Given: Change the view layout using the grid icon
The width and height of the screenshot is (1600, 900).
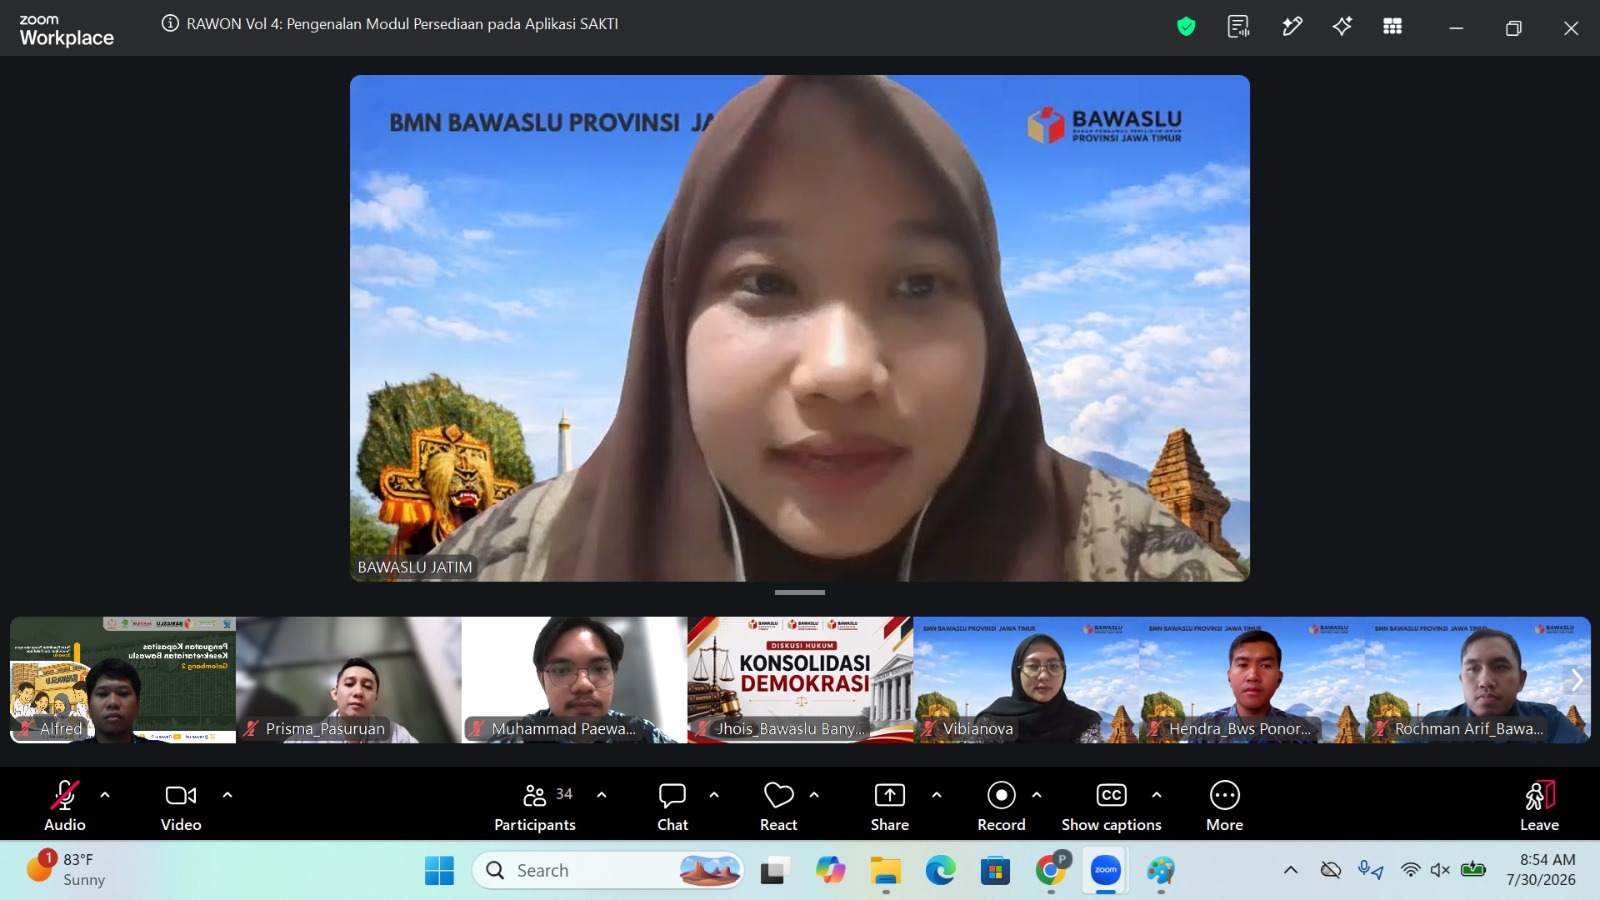Looking at the screenshot, I should pyautogui.click(x=1392, y=27).
